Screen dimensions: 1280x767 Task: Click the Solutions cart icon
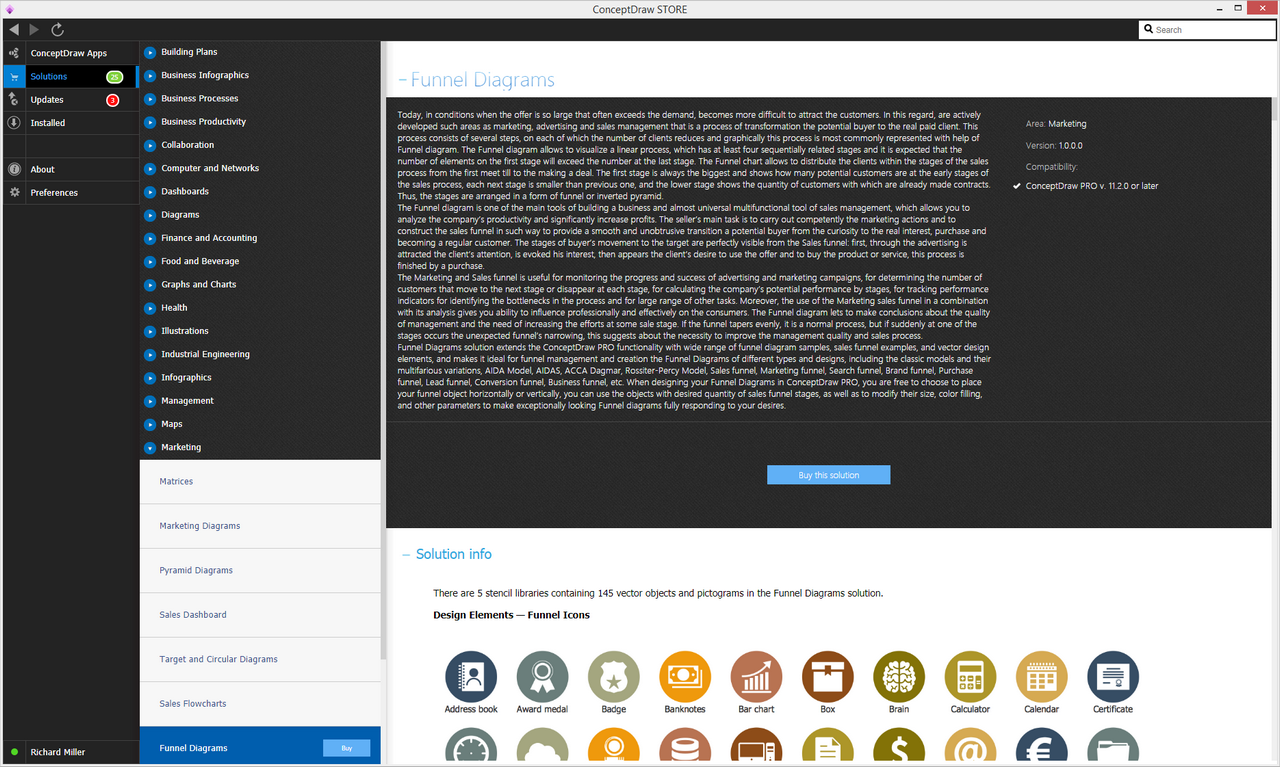(x=14, y=76)
